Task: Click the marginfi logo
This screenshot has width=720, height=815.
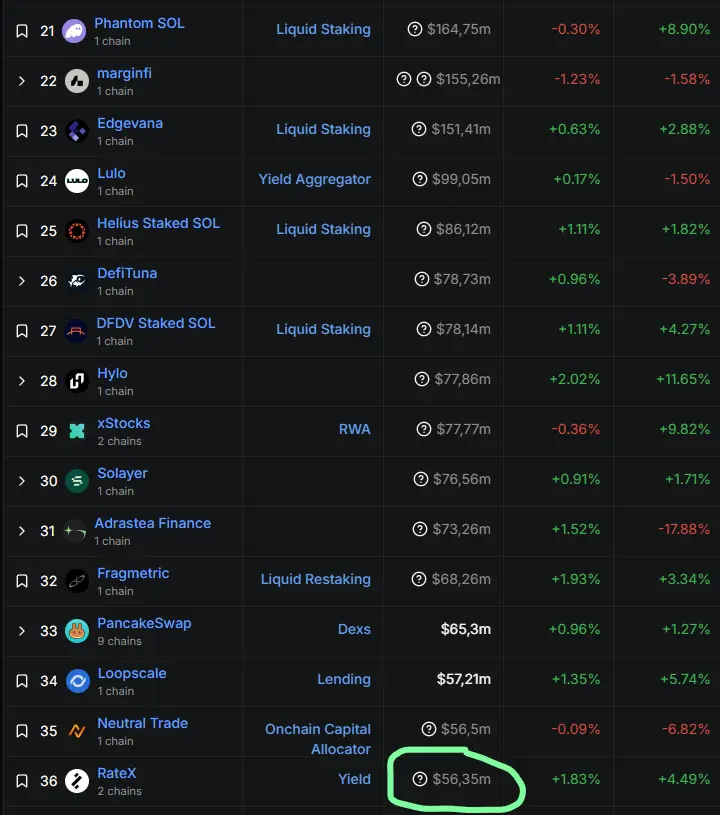Action: [77, 81]
